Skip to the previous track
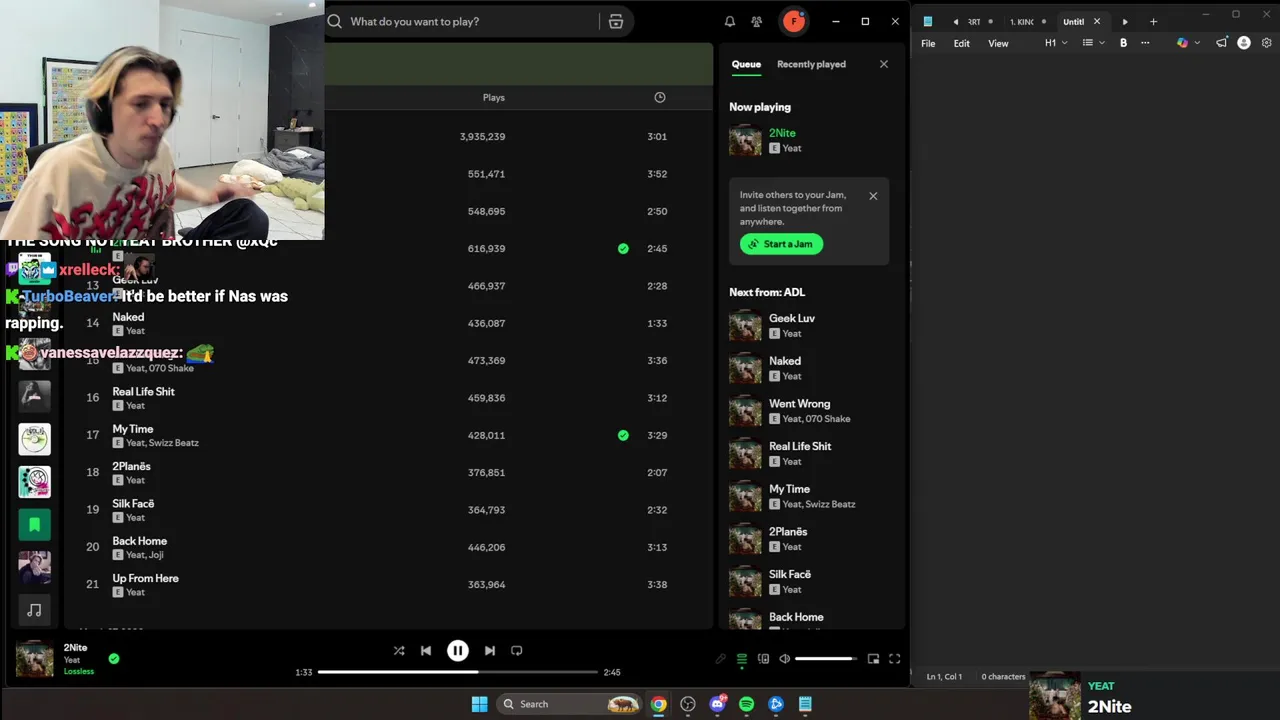This screenshot has width=1280, height=720. click(x=426, y=650)
